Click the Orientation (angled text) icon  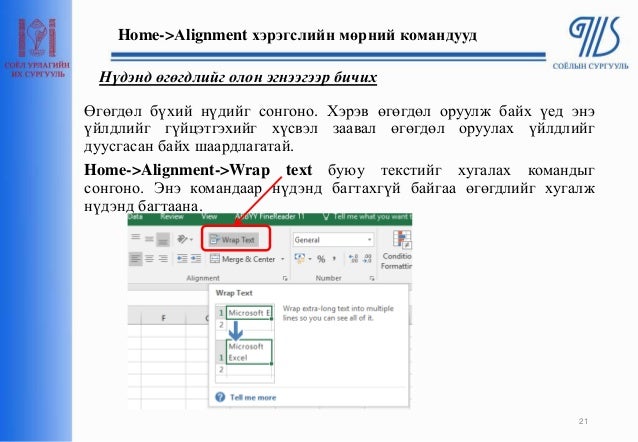[182, 239]
